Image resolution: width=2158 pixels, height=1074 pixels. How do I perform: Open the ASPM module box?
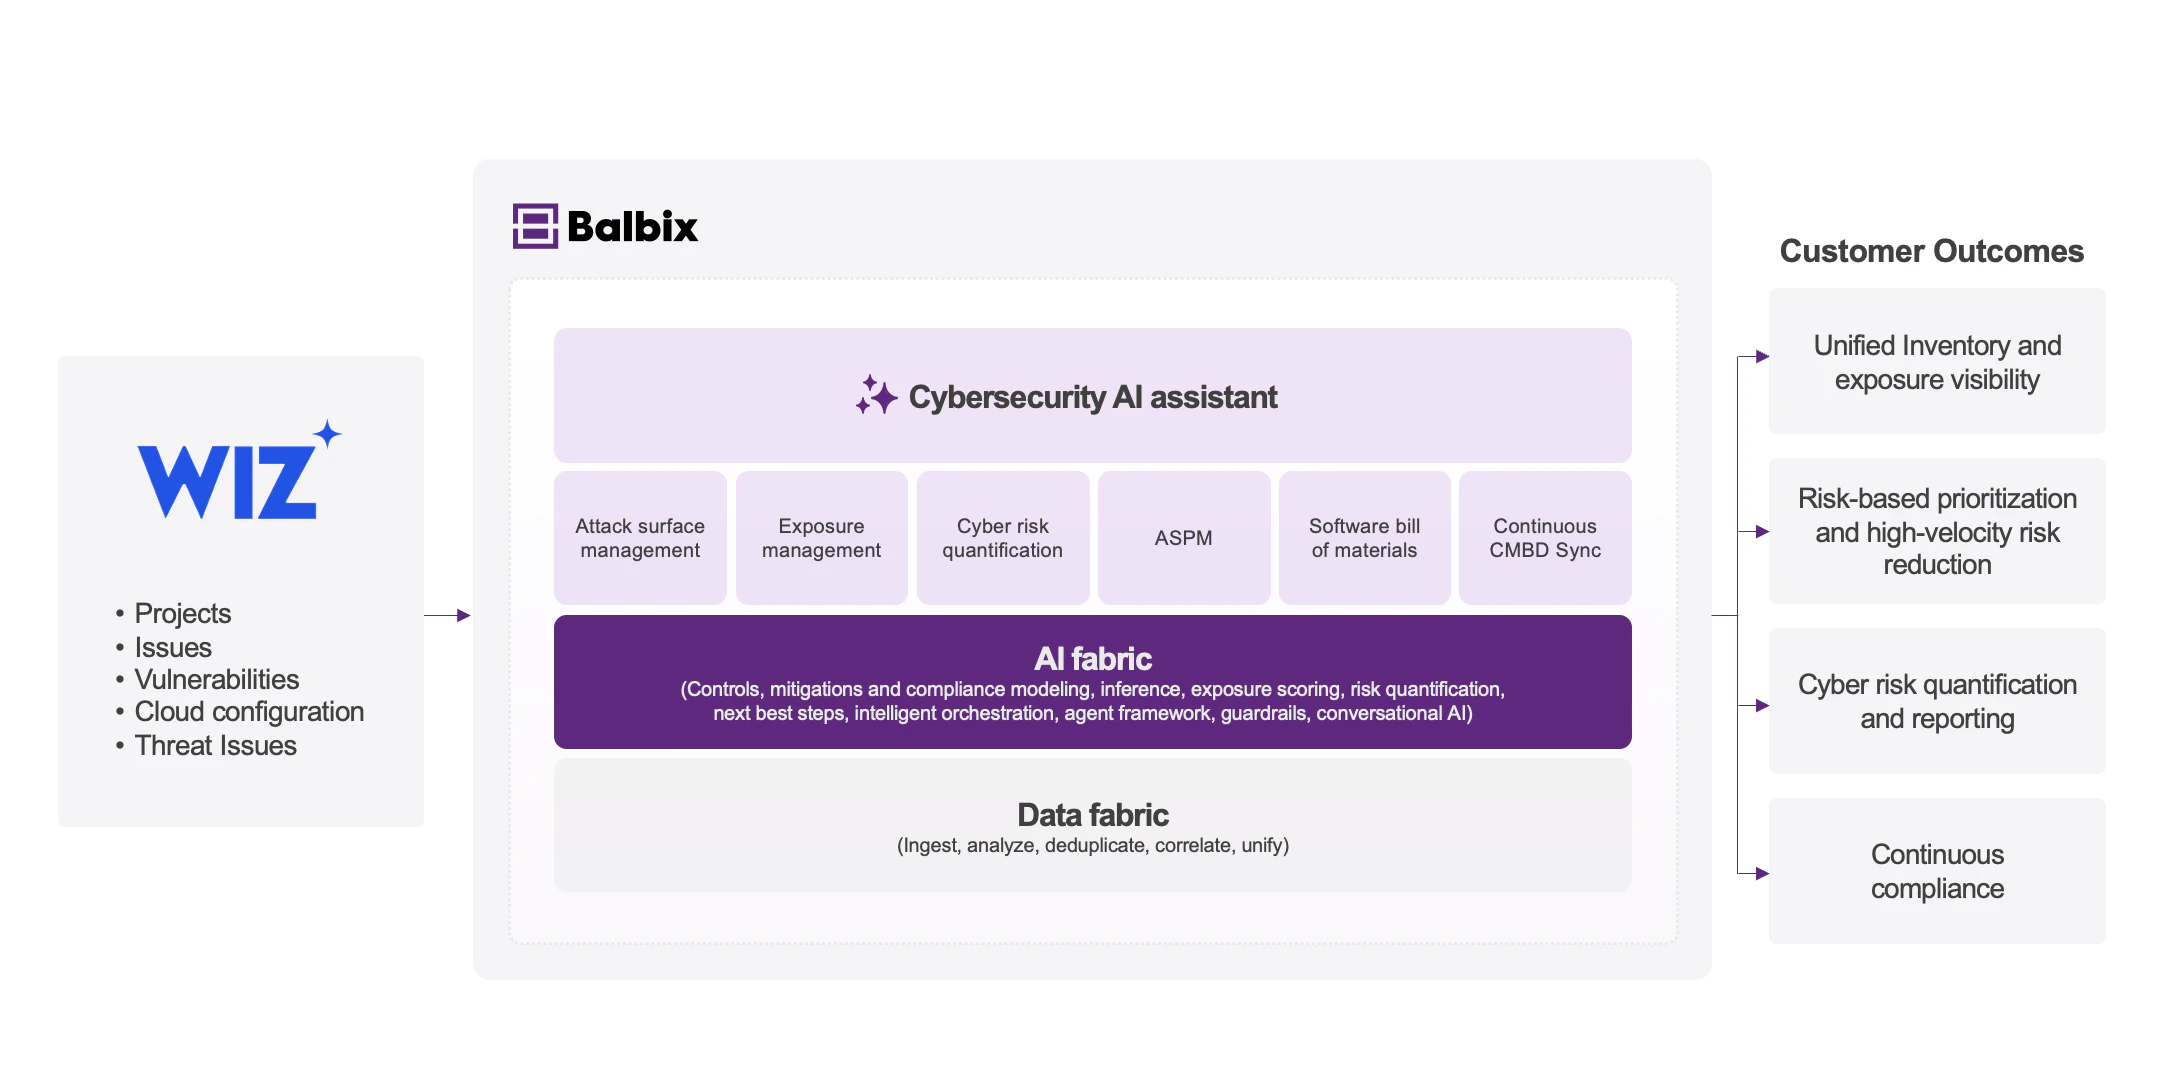(1183, 538)
